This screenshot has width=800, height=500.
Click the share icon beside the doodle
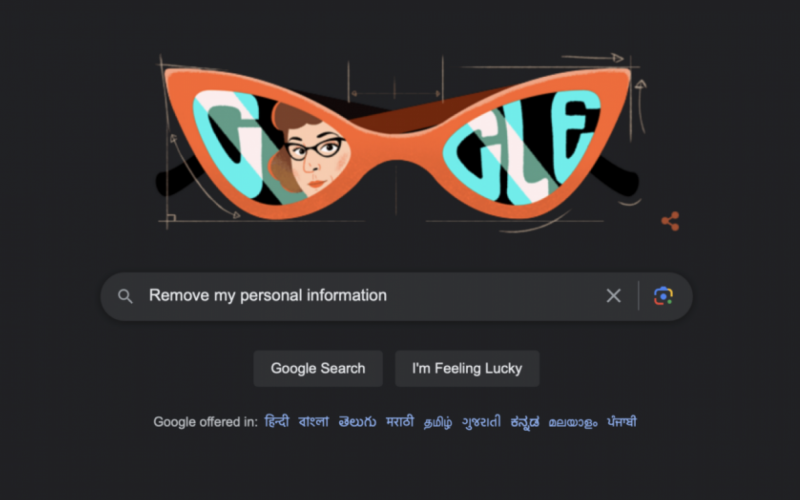pos(670,221)
